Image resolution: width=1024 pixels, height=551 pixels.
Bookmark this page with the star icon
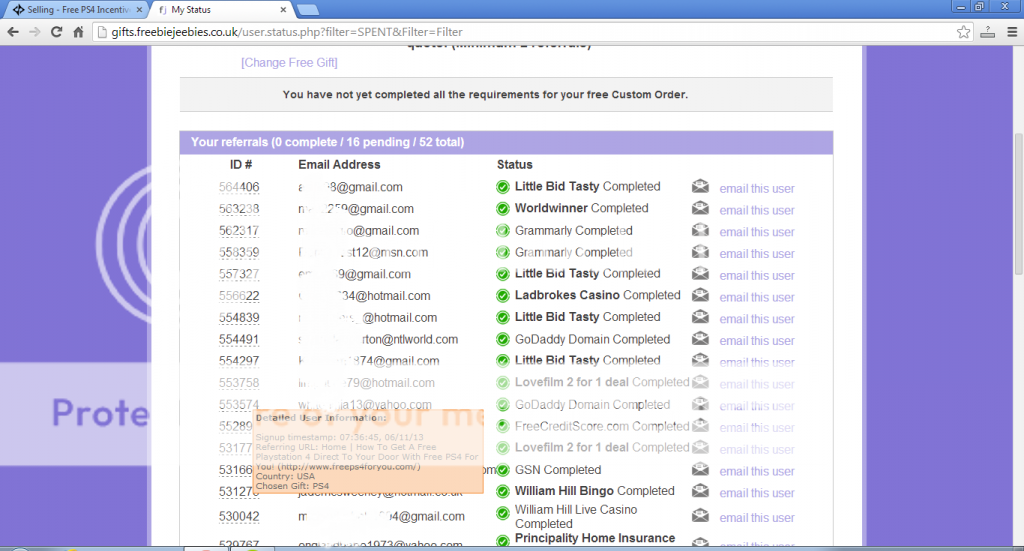(x=963, y=32)
